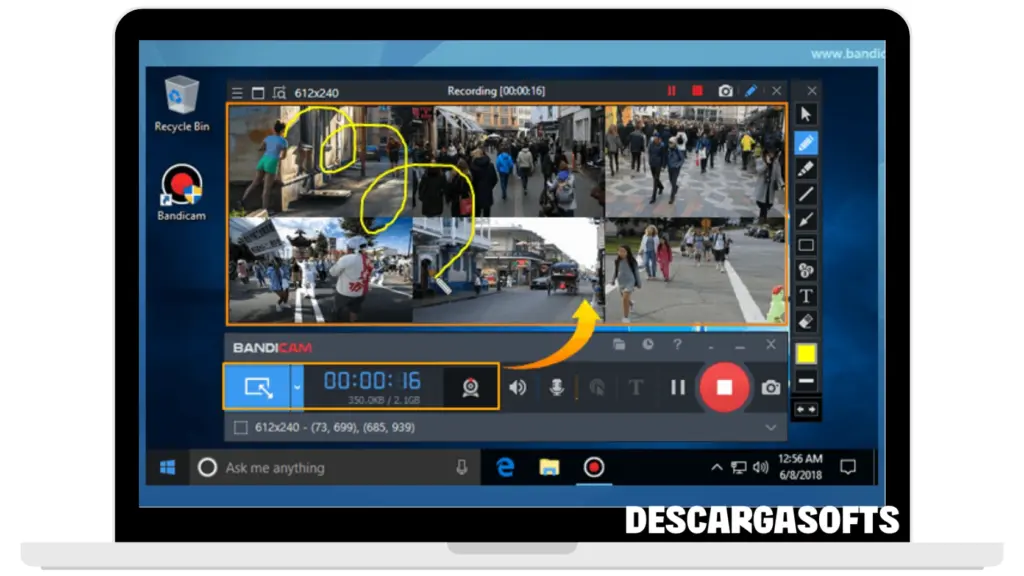This screenshot has height=576, width=1024.
Task: Stop recording with the red button
Action: point(725,387)
